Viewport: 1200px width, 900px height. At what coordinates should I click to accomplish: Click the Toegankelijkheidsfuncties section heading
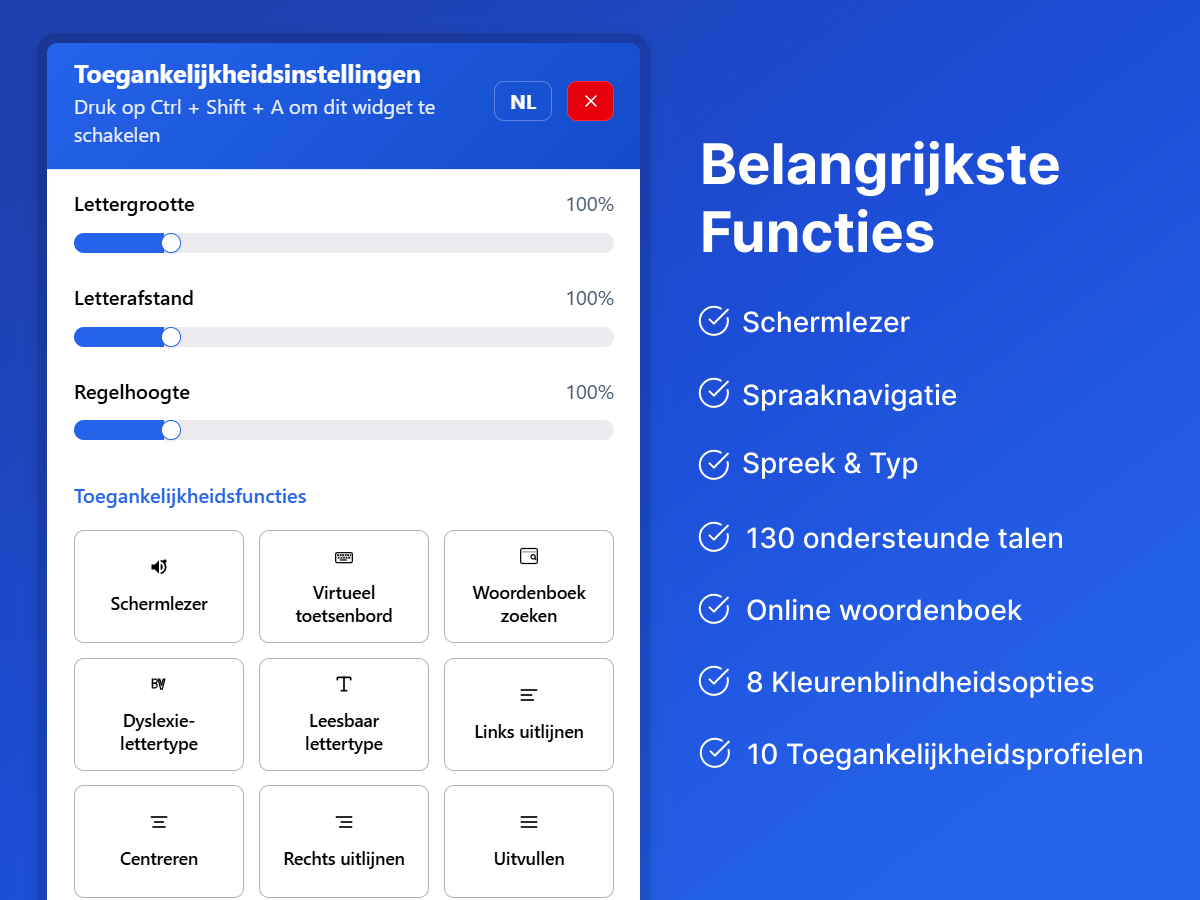click(x=190, y=496)
